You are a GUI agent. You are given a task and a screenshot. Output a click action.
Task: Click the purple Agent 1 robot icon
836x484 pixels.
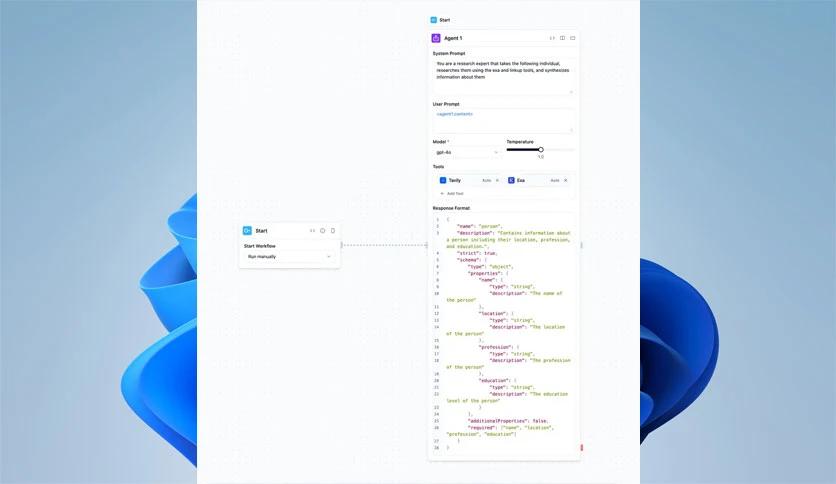point(436,38)
